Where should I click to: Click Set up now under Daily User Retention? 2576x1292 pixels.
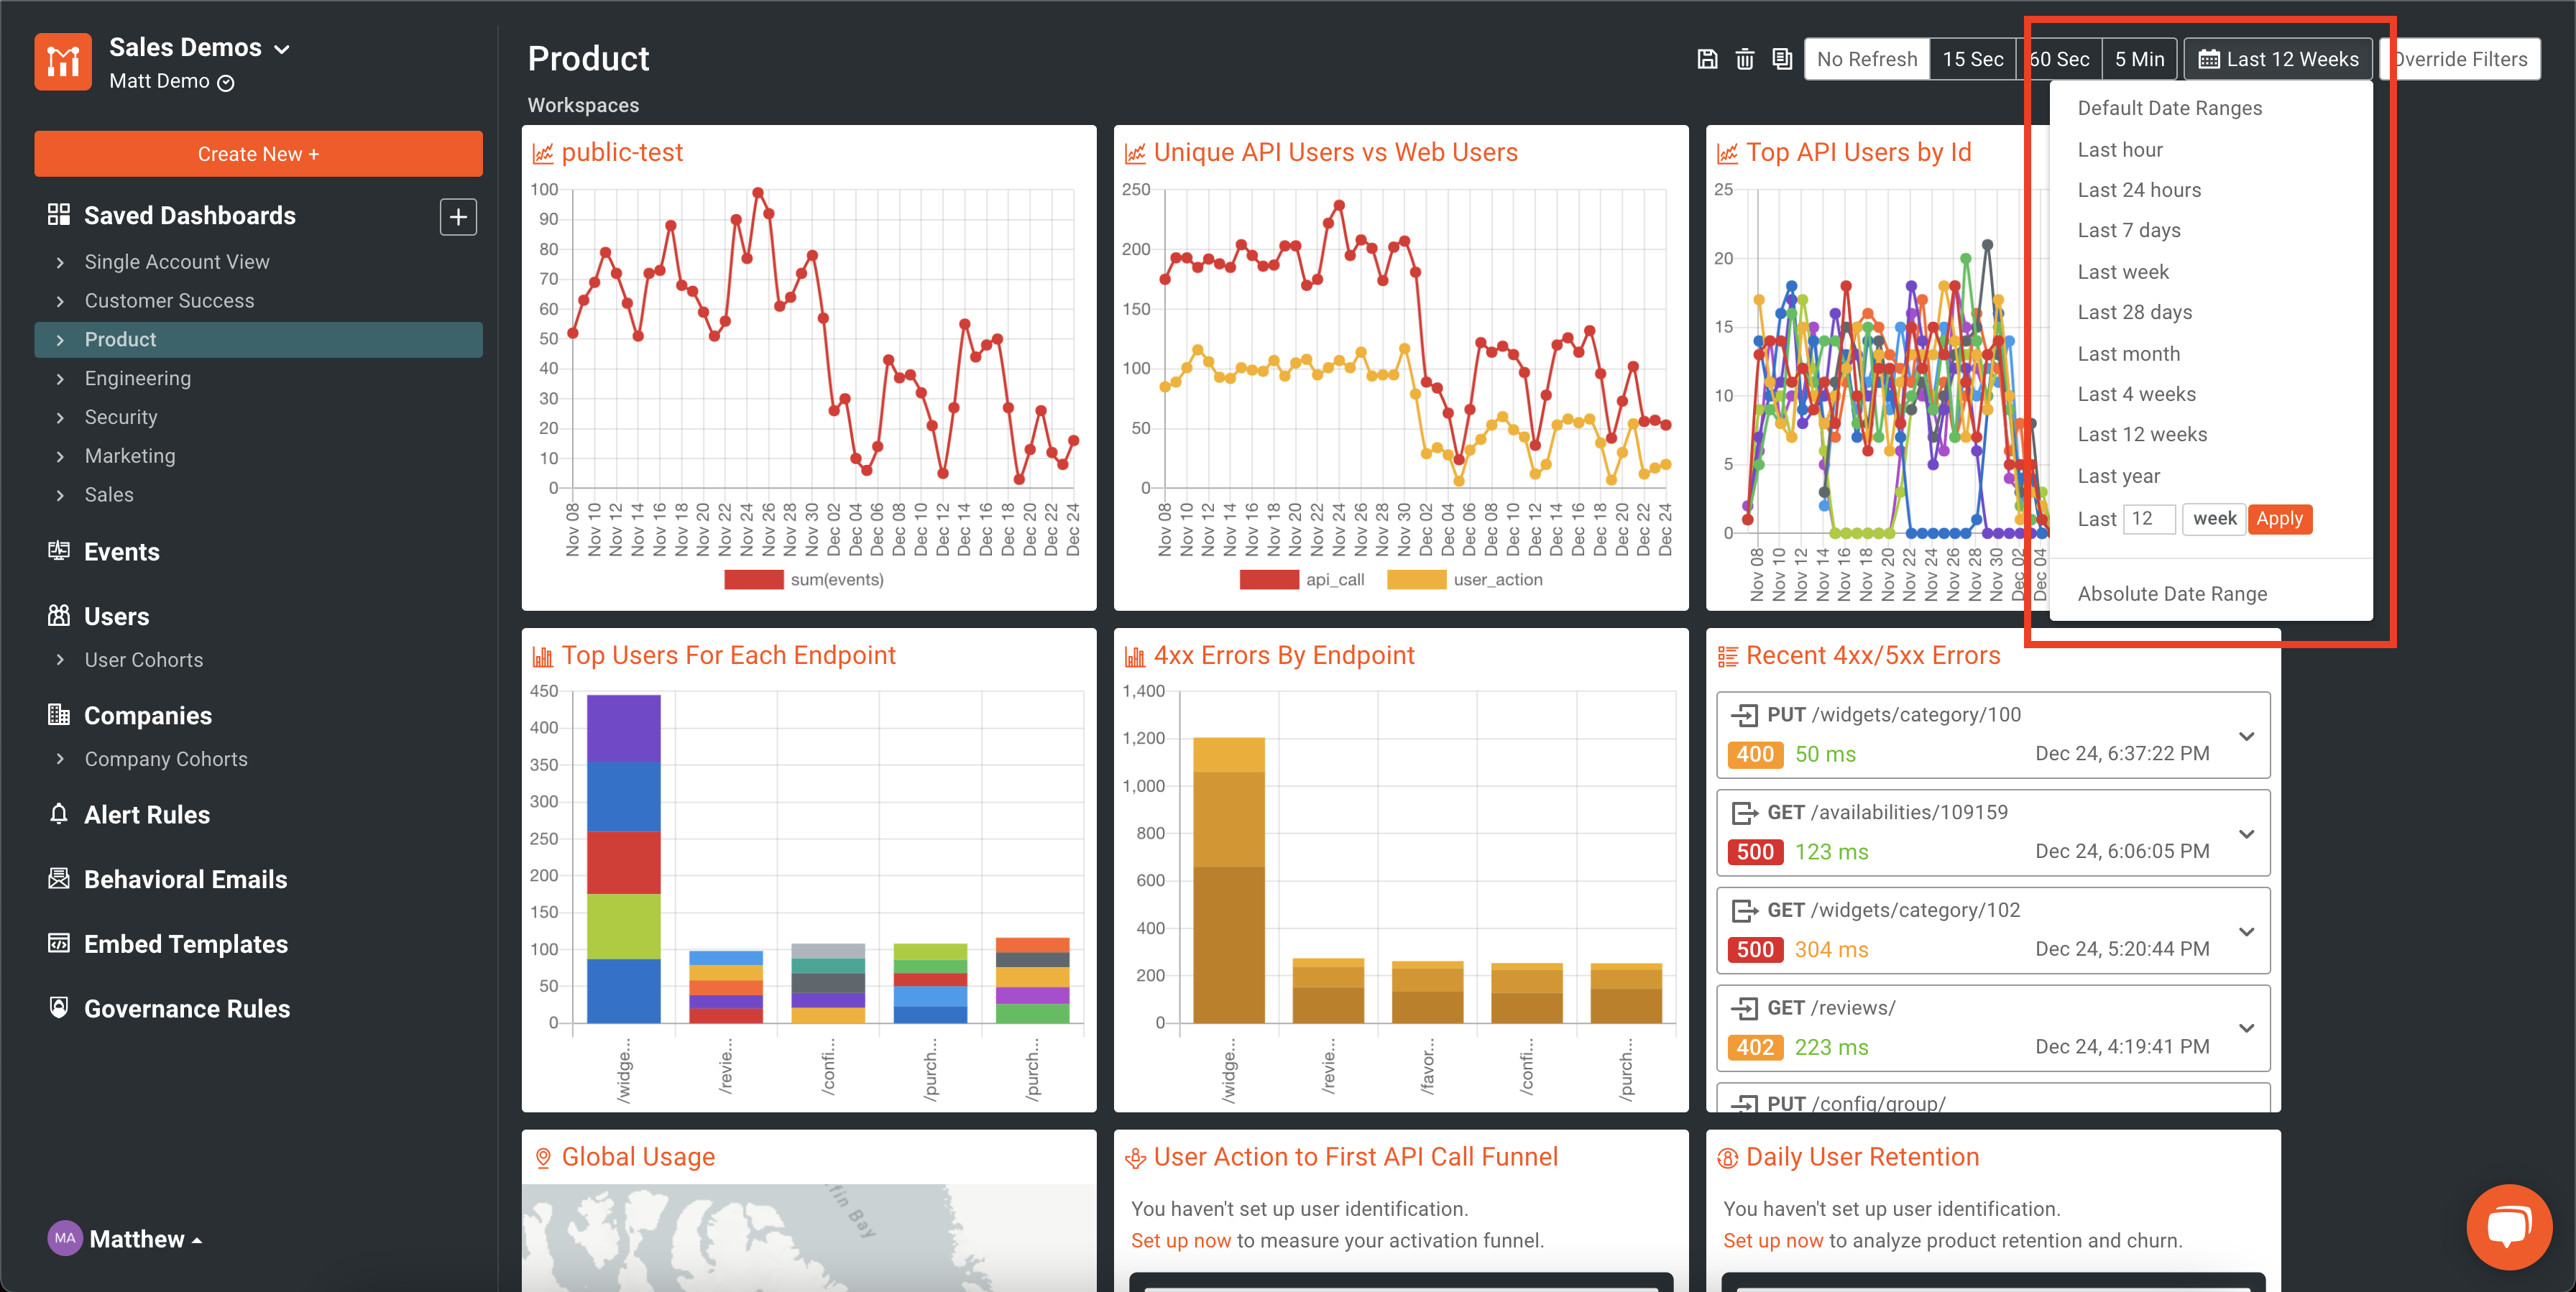pos(1772,1240)
